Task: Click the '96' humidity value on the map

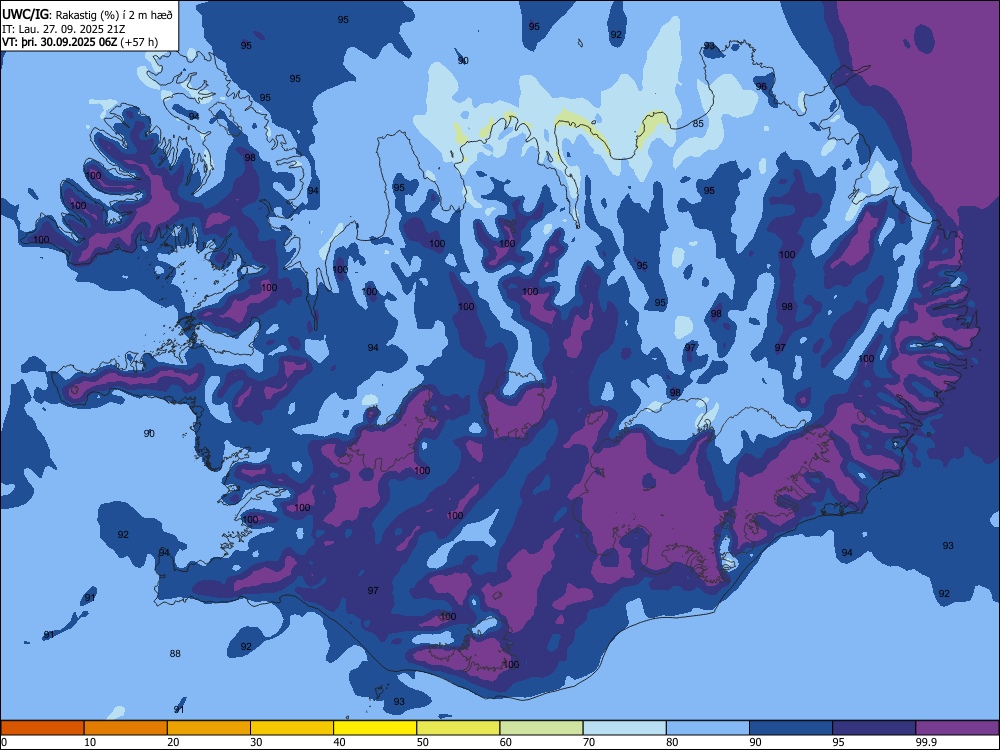Action: click(761, 87)
